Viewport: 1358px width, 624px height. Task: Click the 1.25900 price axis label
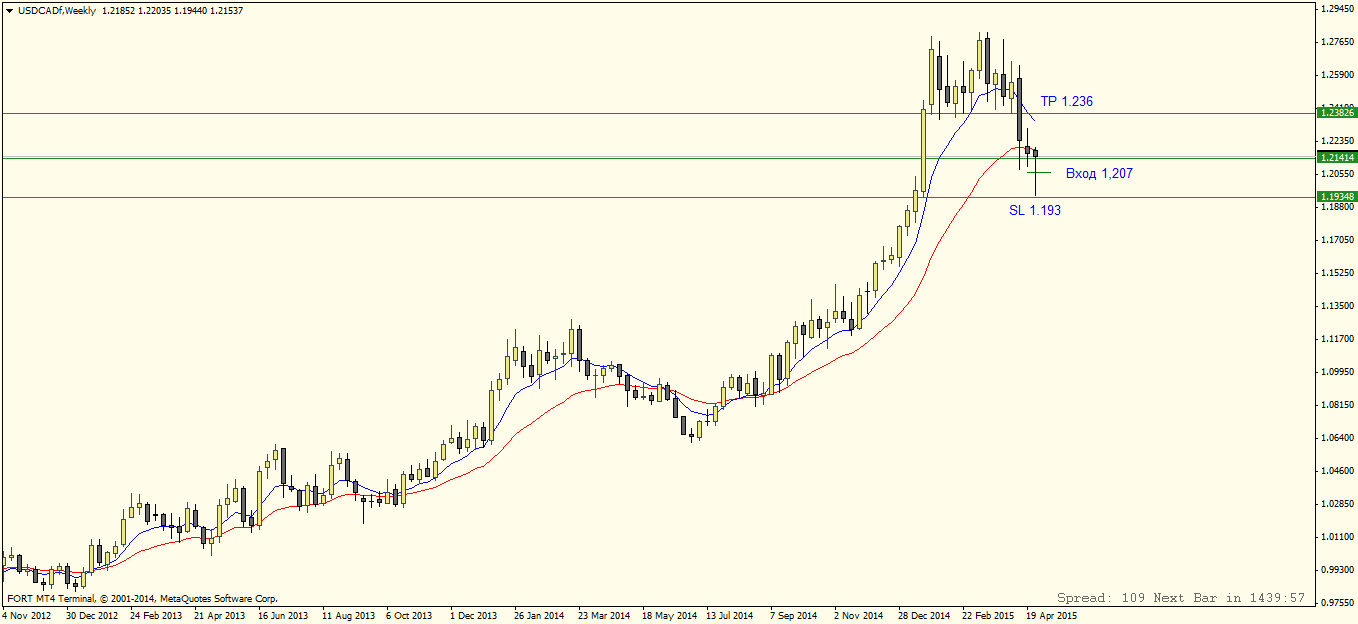point(1339,75)
